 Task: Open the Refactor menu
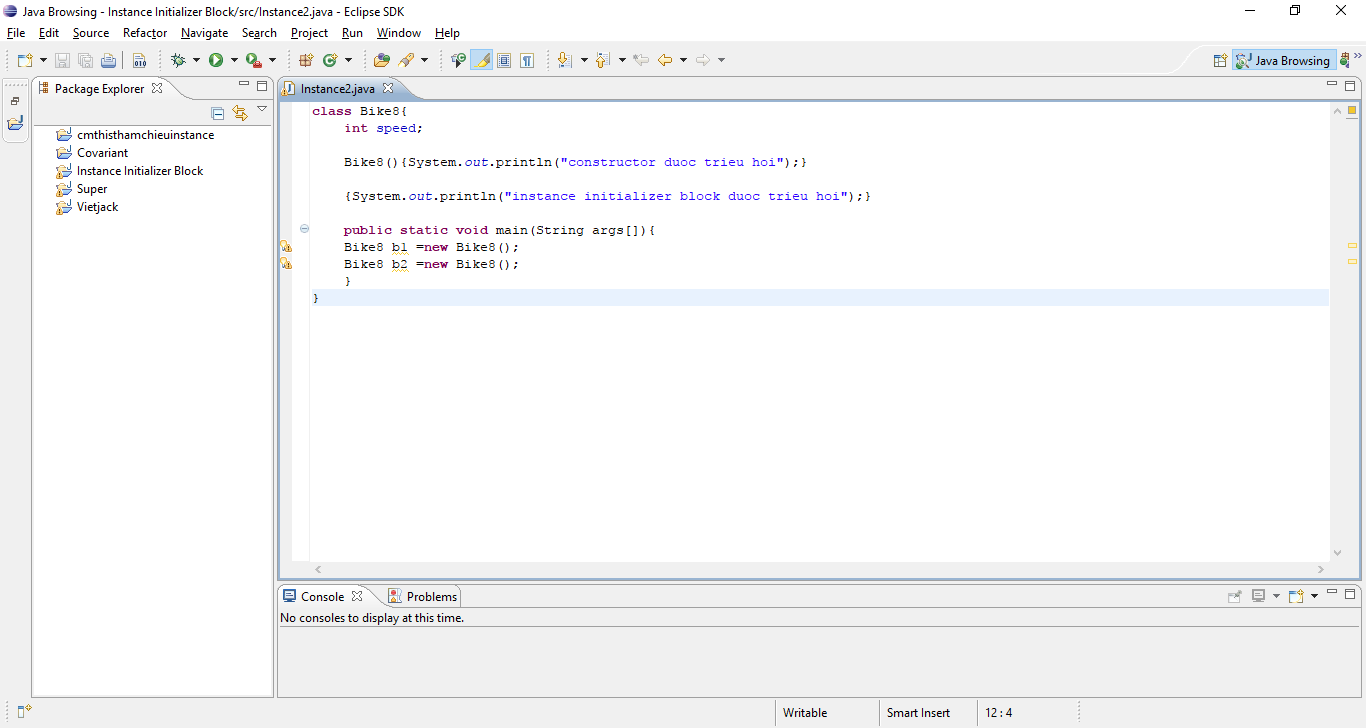tap(145, 33)
